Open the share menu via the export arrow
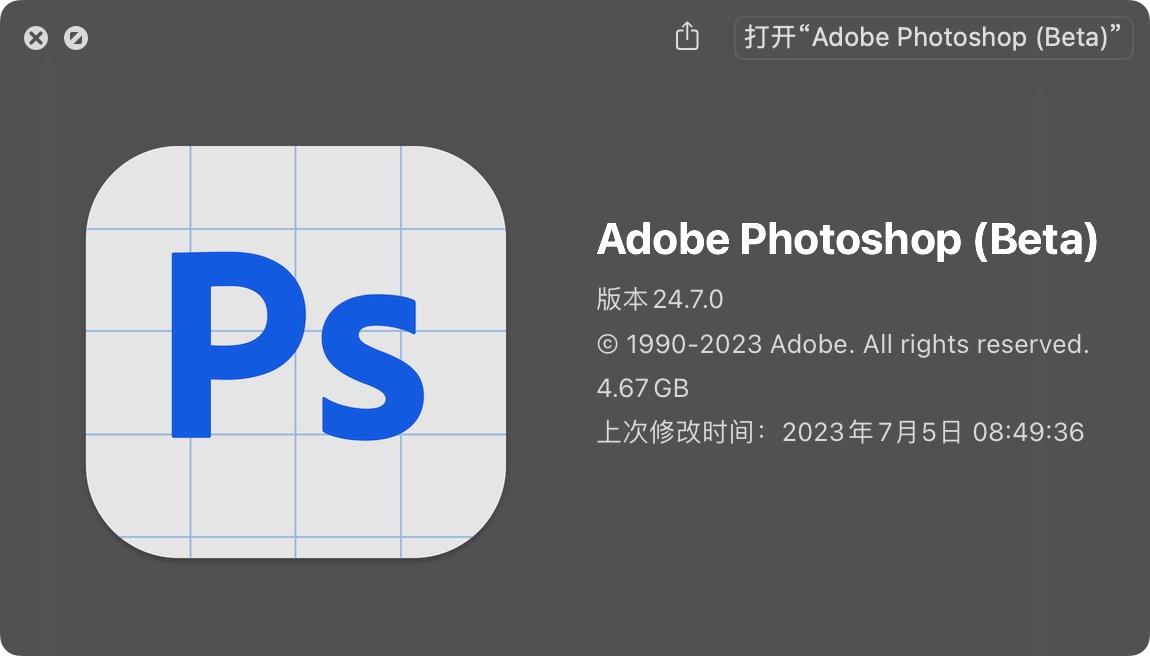The width and height of the screenshot is (1150, 656). pos(686,36)
